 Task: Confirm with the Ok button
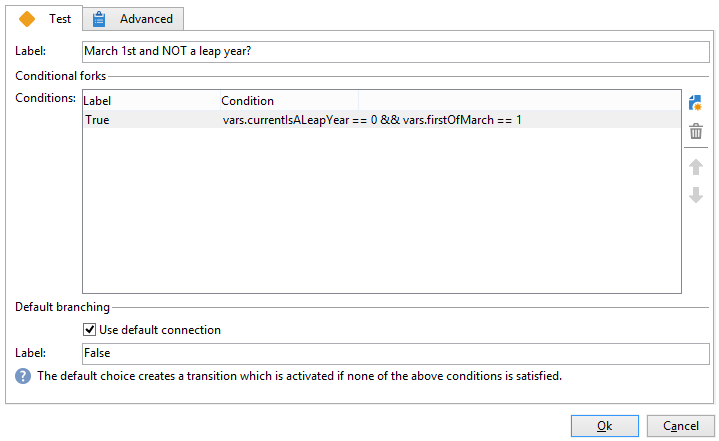click(x=604, y=426)
